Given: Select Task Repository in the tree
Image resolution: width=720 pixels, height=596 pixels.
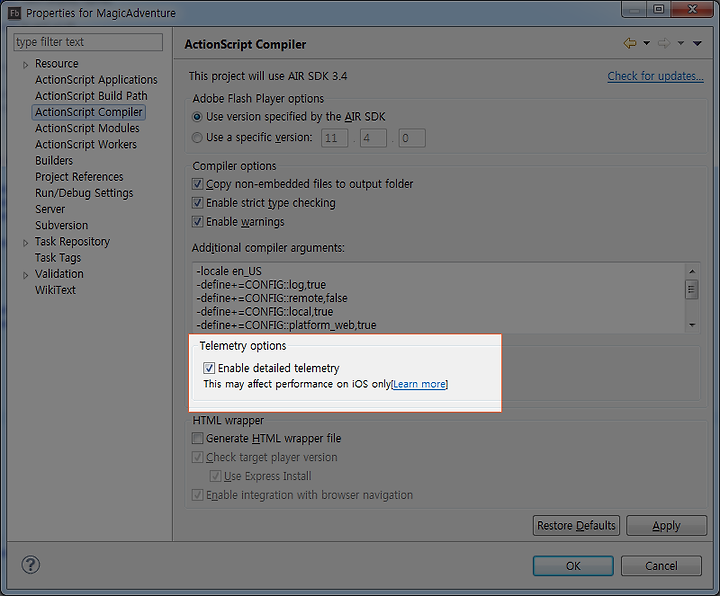Looking at the screenshot, I should point(72,242).
